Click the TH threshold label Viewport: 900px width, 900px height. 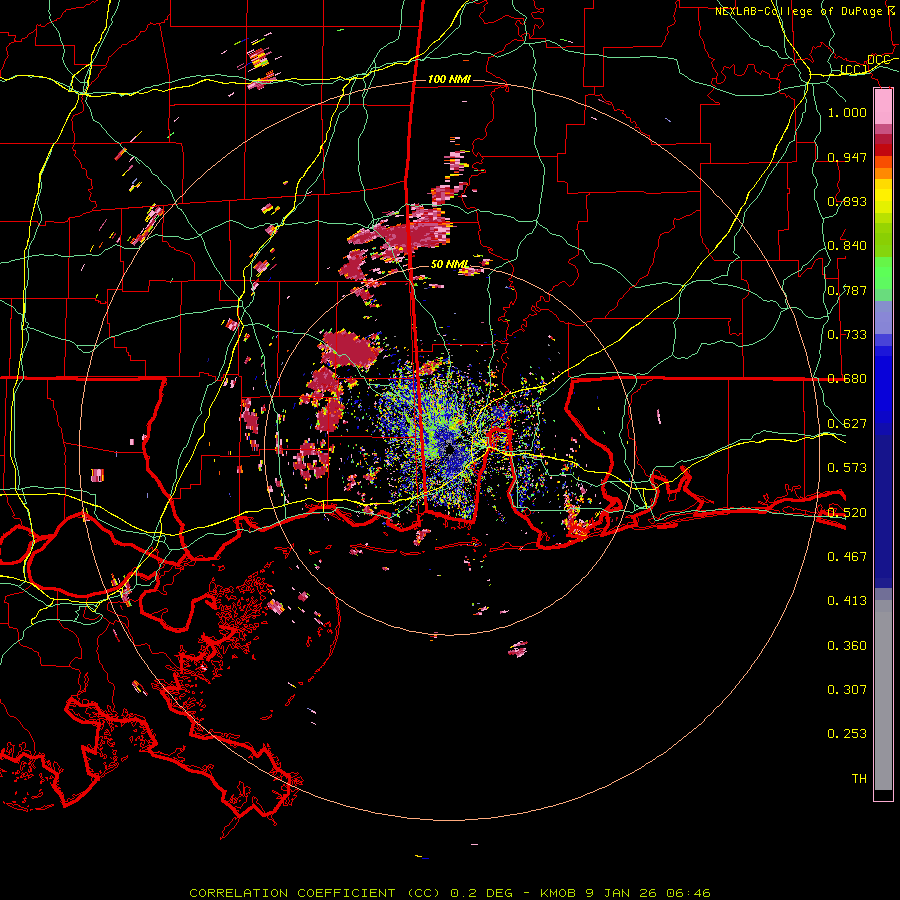click(859, 778)
